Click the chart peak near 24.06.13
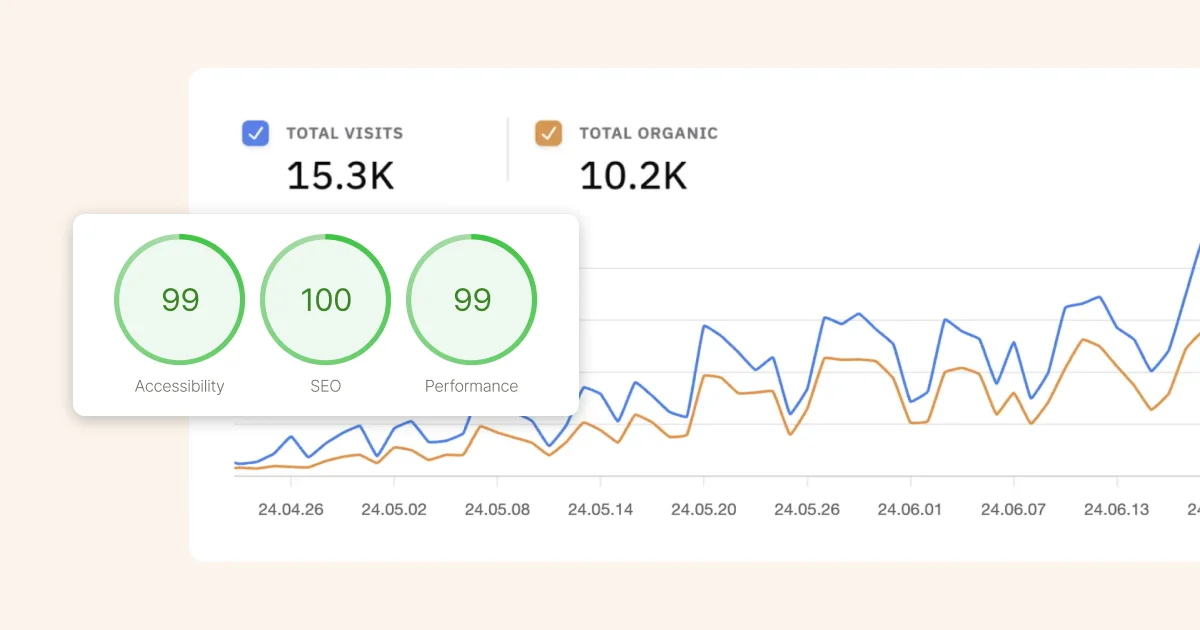 point(1097,296)
